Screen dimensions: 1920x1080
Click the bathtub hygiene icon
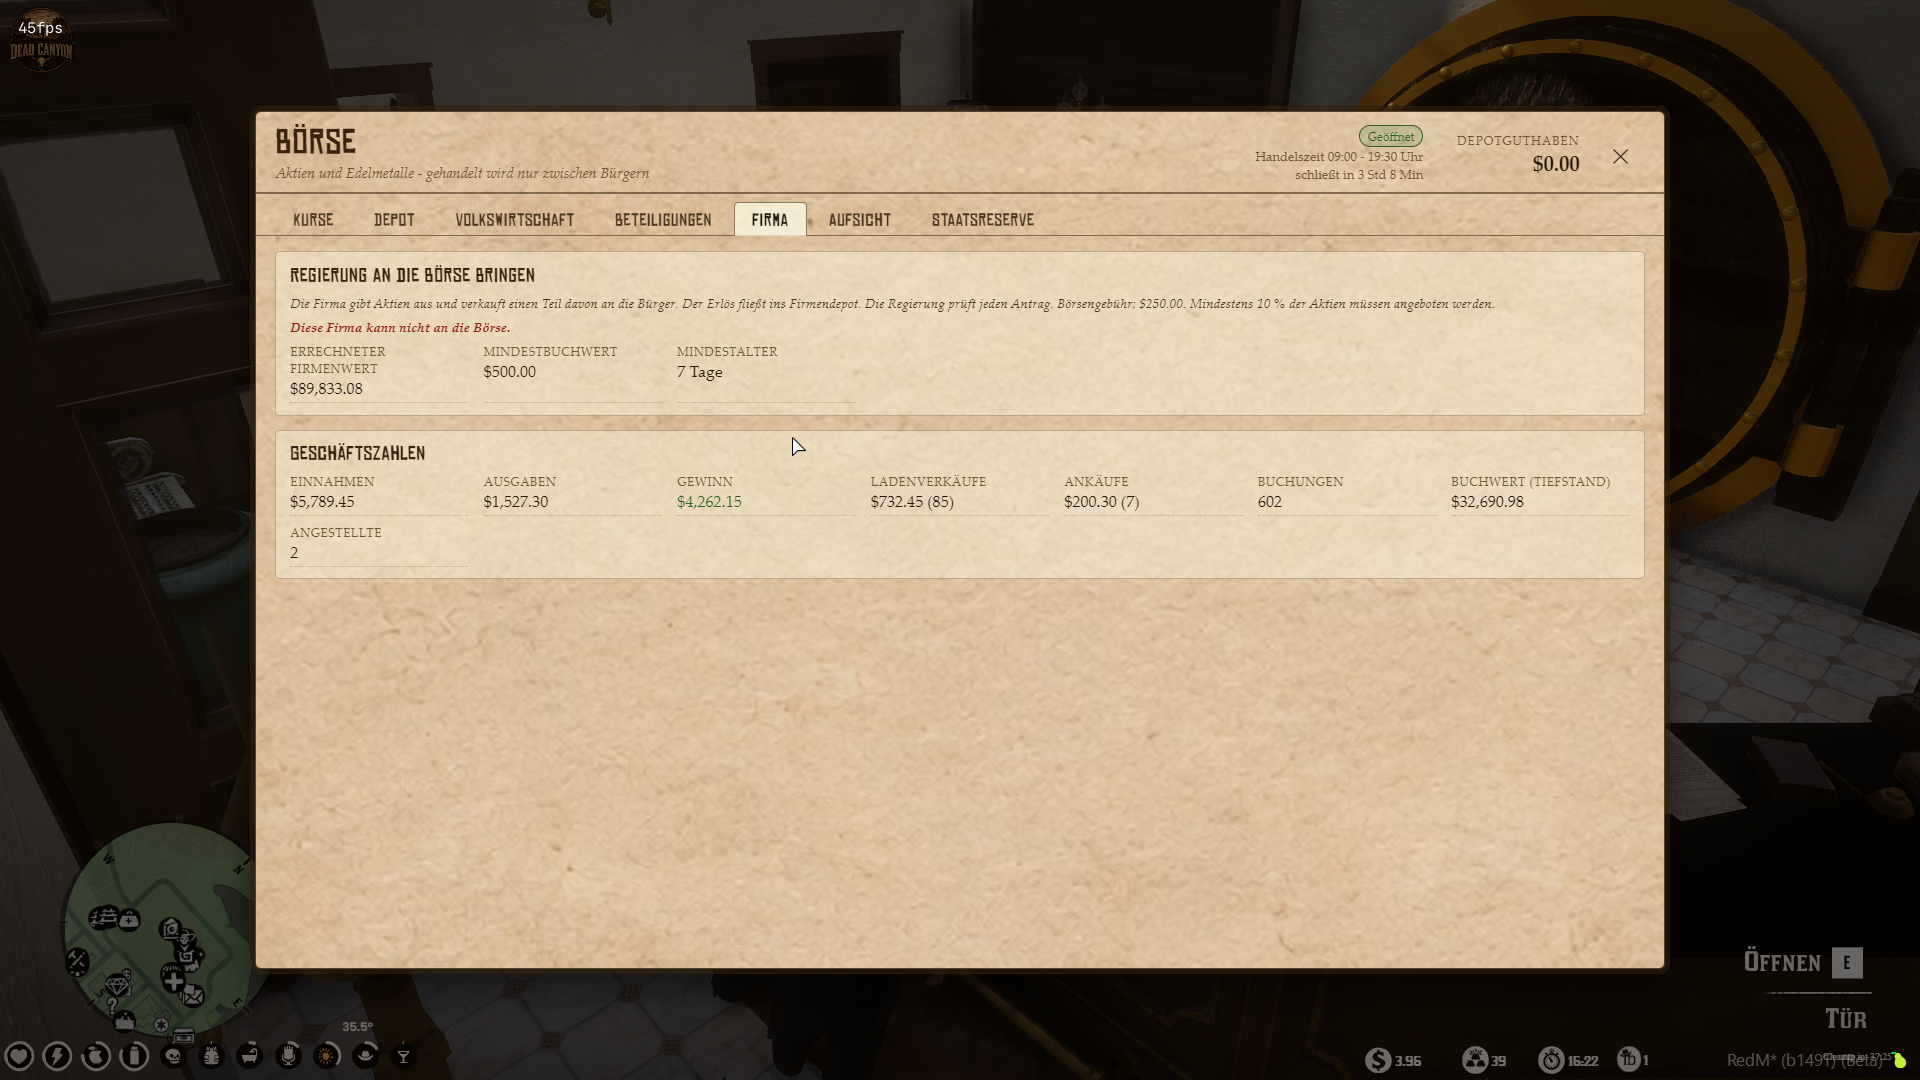[x=250, y=1056]
